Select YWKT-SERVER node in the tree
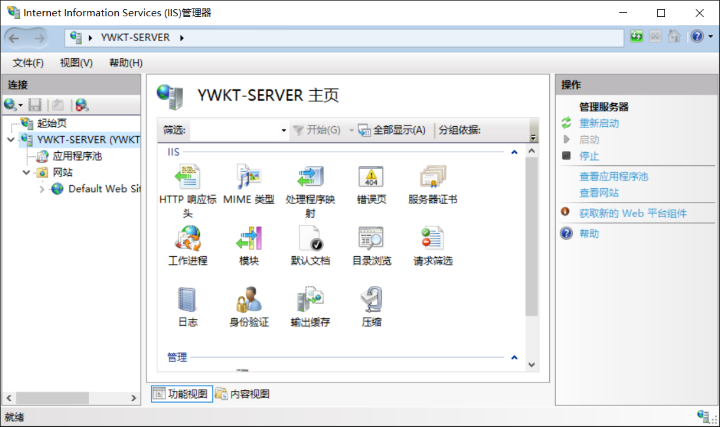The height and width of the screenshot is (427, 720). [88, 140]
